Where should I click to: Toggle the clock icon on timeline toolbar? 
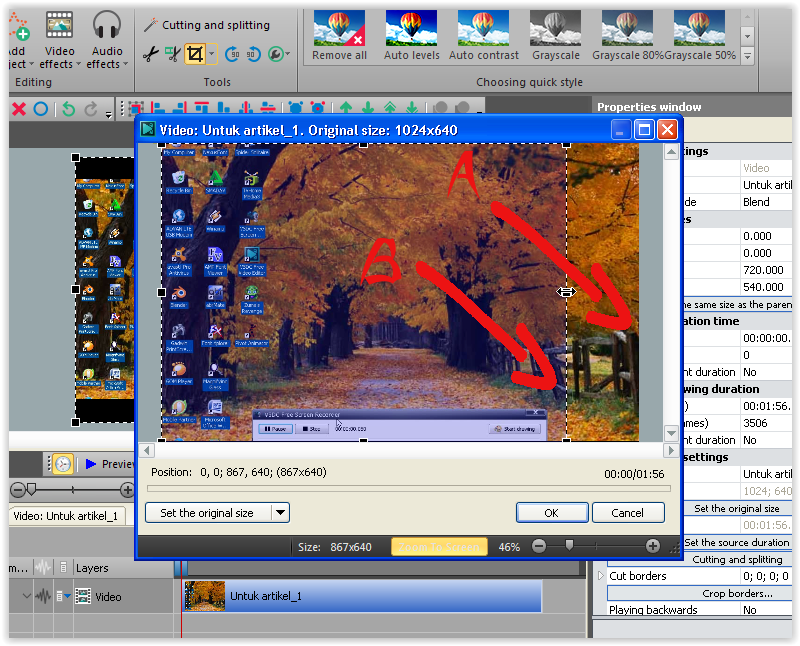click(x=62, y=464)
